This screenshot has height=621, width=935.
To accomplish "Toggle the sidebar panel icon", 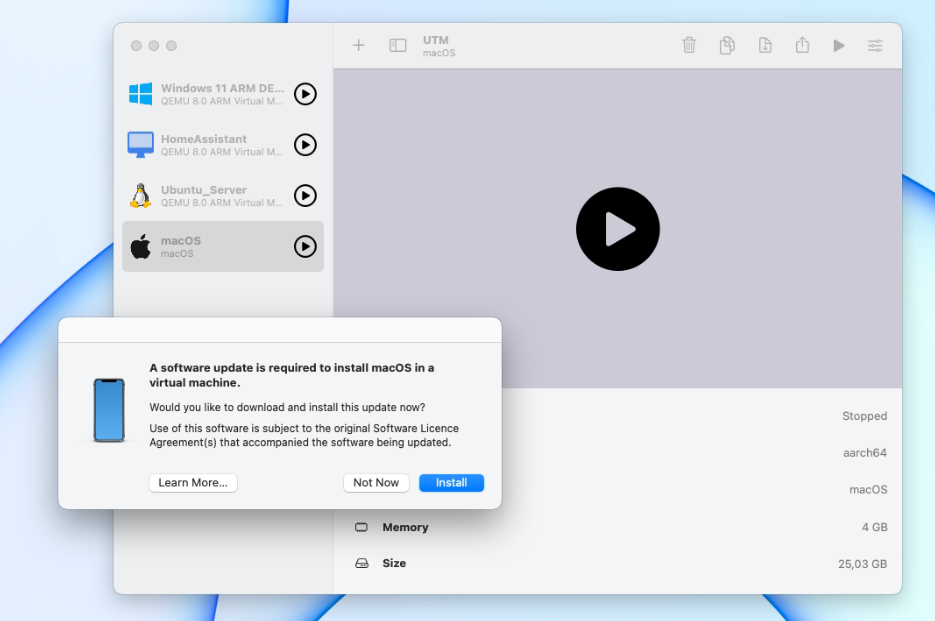I will coord(398,45).
